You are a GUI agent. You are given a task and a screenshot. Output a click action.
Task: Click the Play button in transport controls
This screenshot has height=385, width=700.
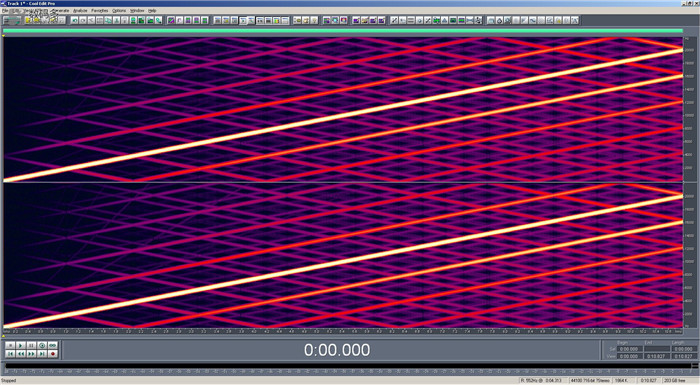pyautogui.click(x=21, y=345)
